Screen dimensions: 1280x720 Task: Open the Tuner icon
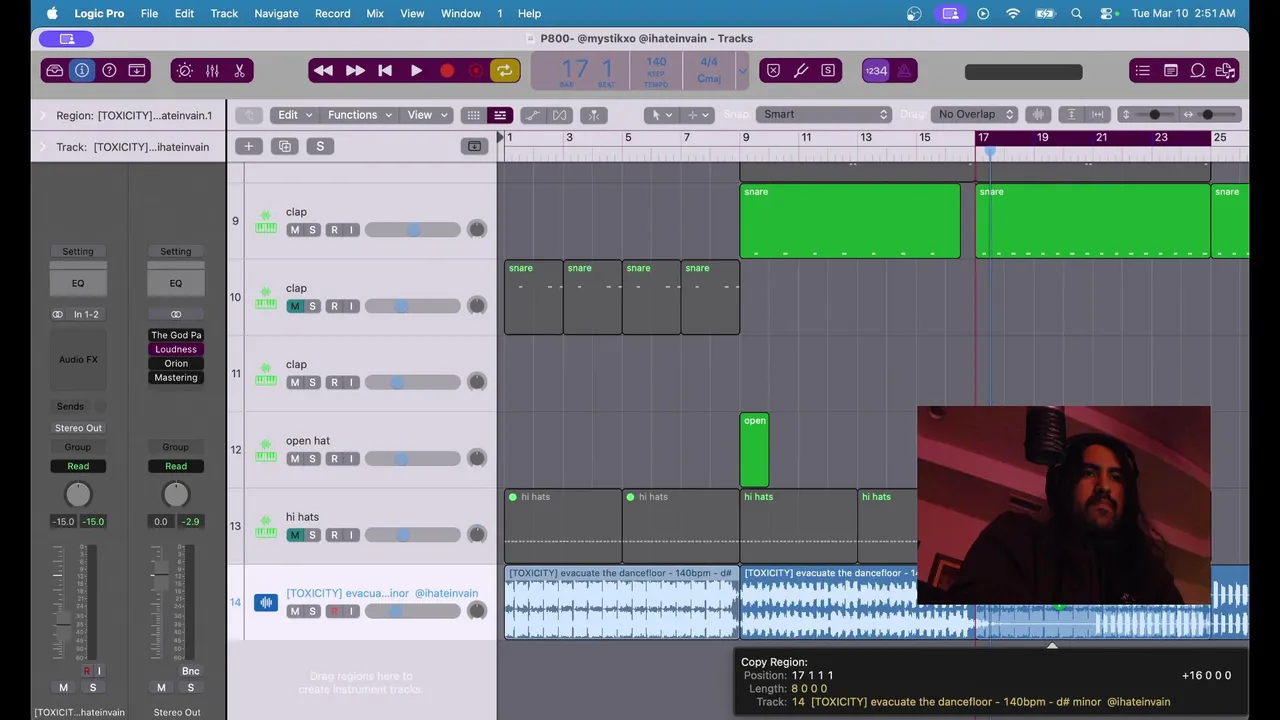coord(801,71)
